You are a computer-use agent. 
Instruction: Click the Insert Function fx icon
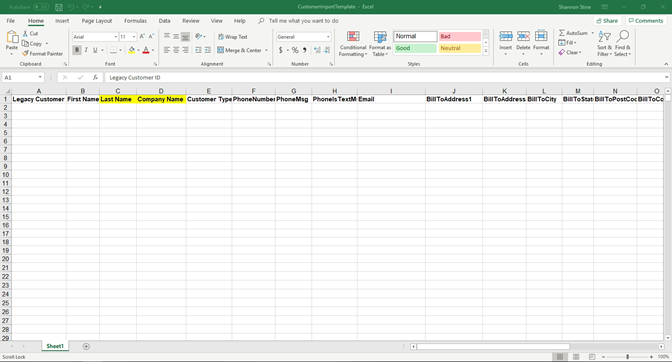point(95,78)
